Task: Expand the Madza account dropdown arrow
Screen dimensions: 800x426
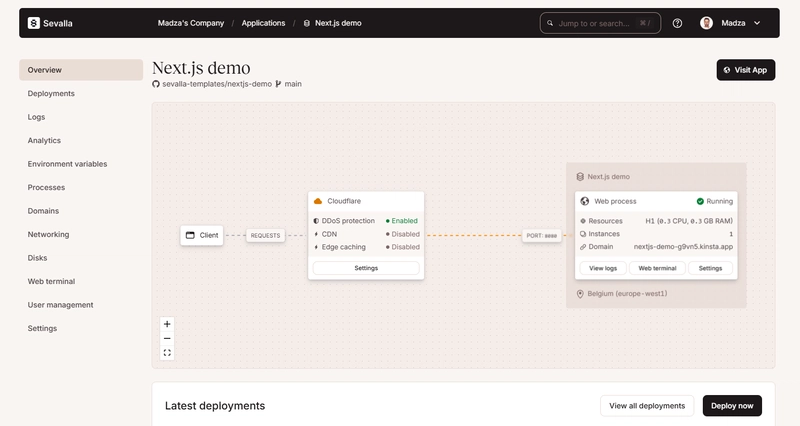Action: tap(757, 23)
